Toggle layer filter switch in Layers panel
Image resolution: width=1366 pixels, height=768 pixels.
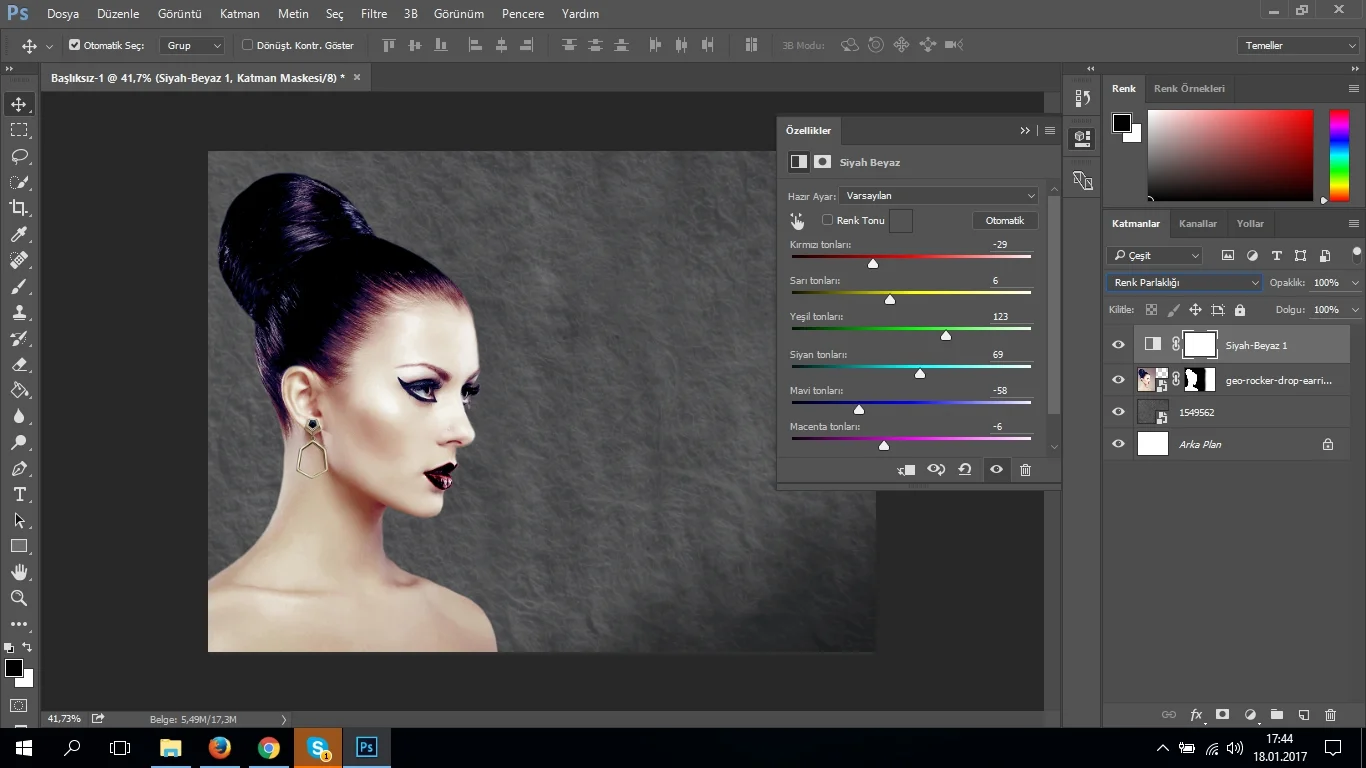[1356, 255]
